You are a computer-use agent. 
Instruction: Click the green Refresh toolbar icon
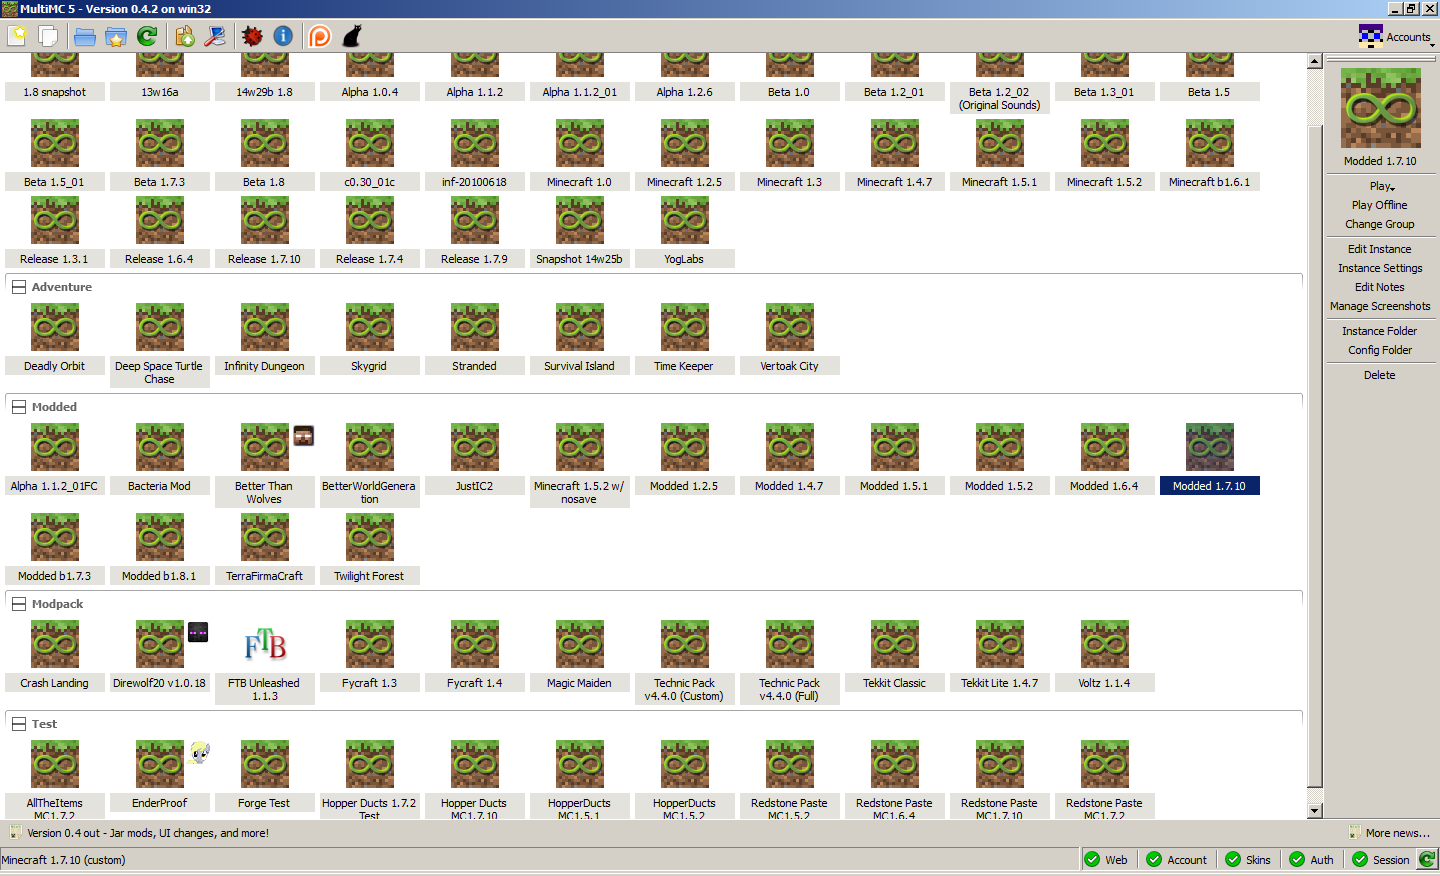[x=147, y=36]
